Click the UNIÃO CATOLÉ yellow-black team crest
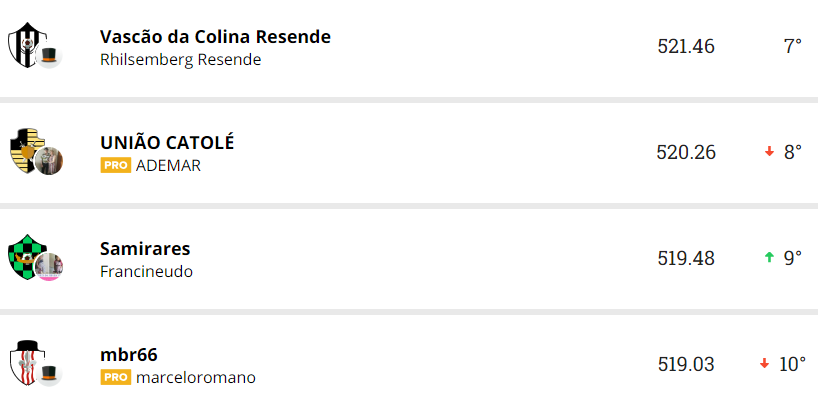Viewport: 818px width, 413px height. tap(23, 150)
